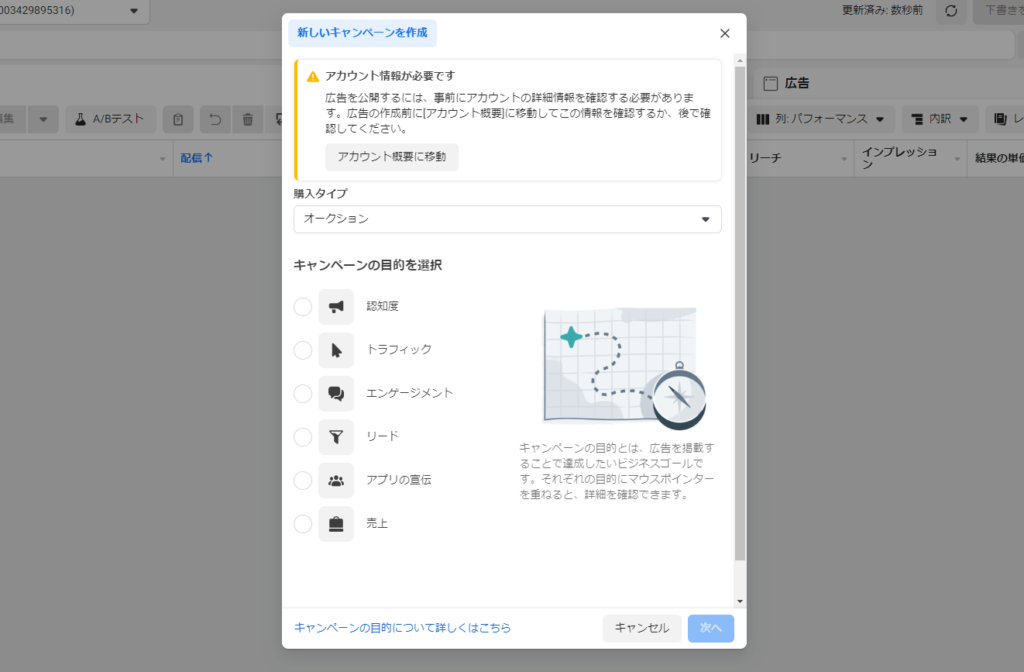Open the 内訳 breakdown dropdown

pyautogui.click(x=940, y=120)
